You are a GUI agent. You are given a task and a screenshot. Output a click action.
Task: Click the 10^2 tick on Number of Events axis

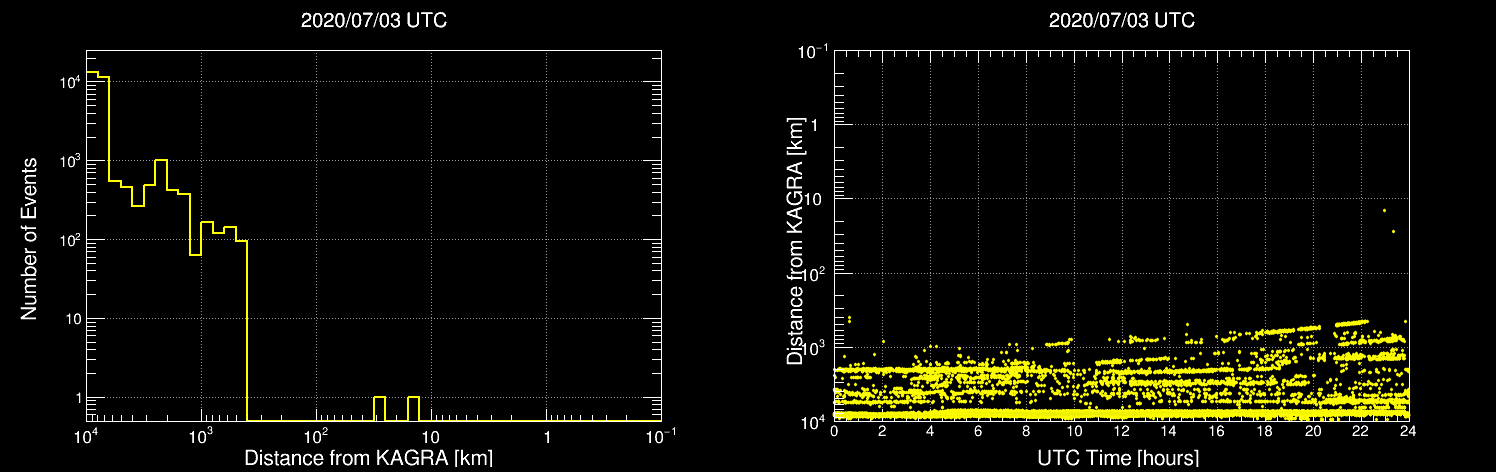[x=68, y=240]
